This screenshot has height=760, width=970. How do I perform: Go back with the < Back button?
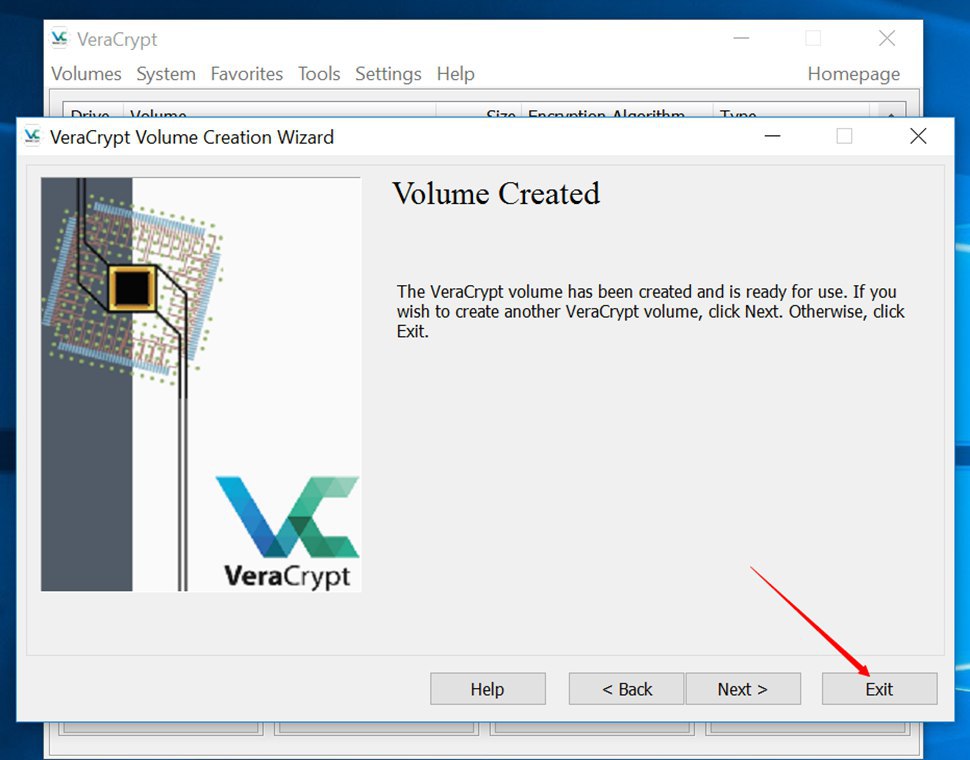(x=626, y=689)
